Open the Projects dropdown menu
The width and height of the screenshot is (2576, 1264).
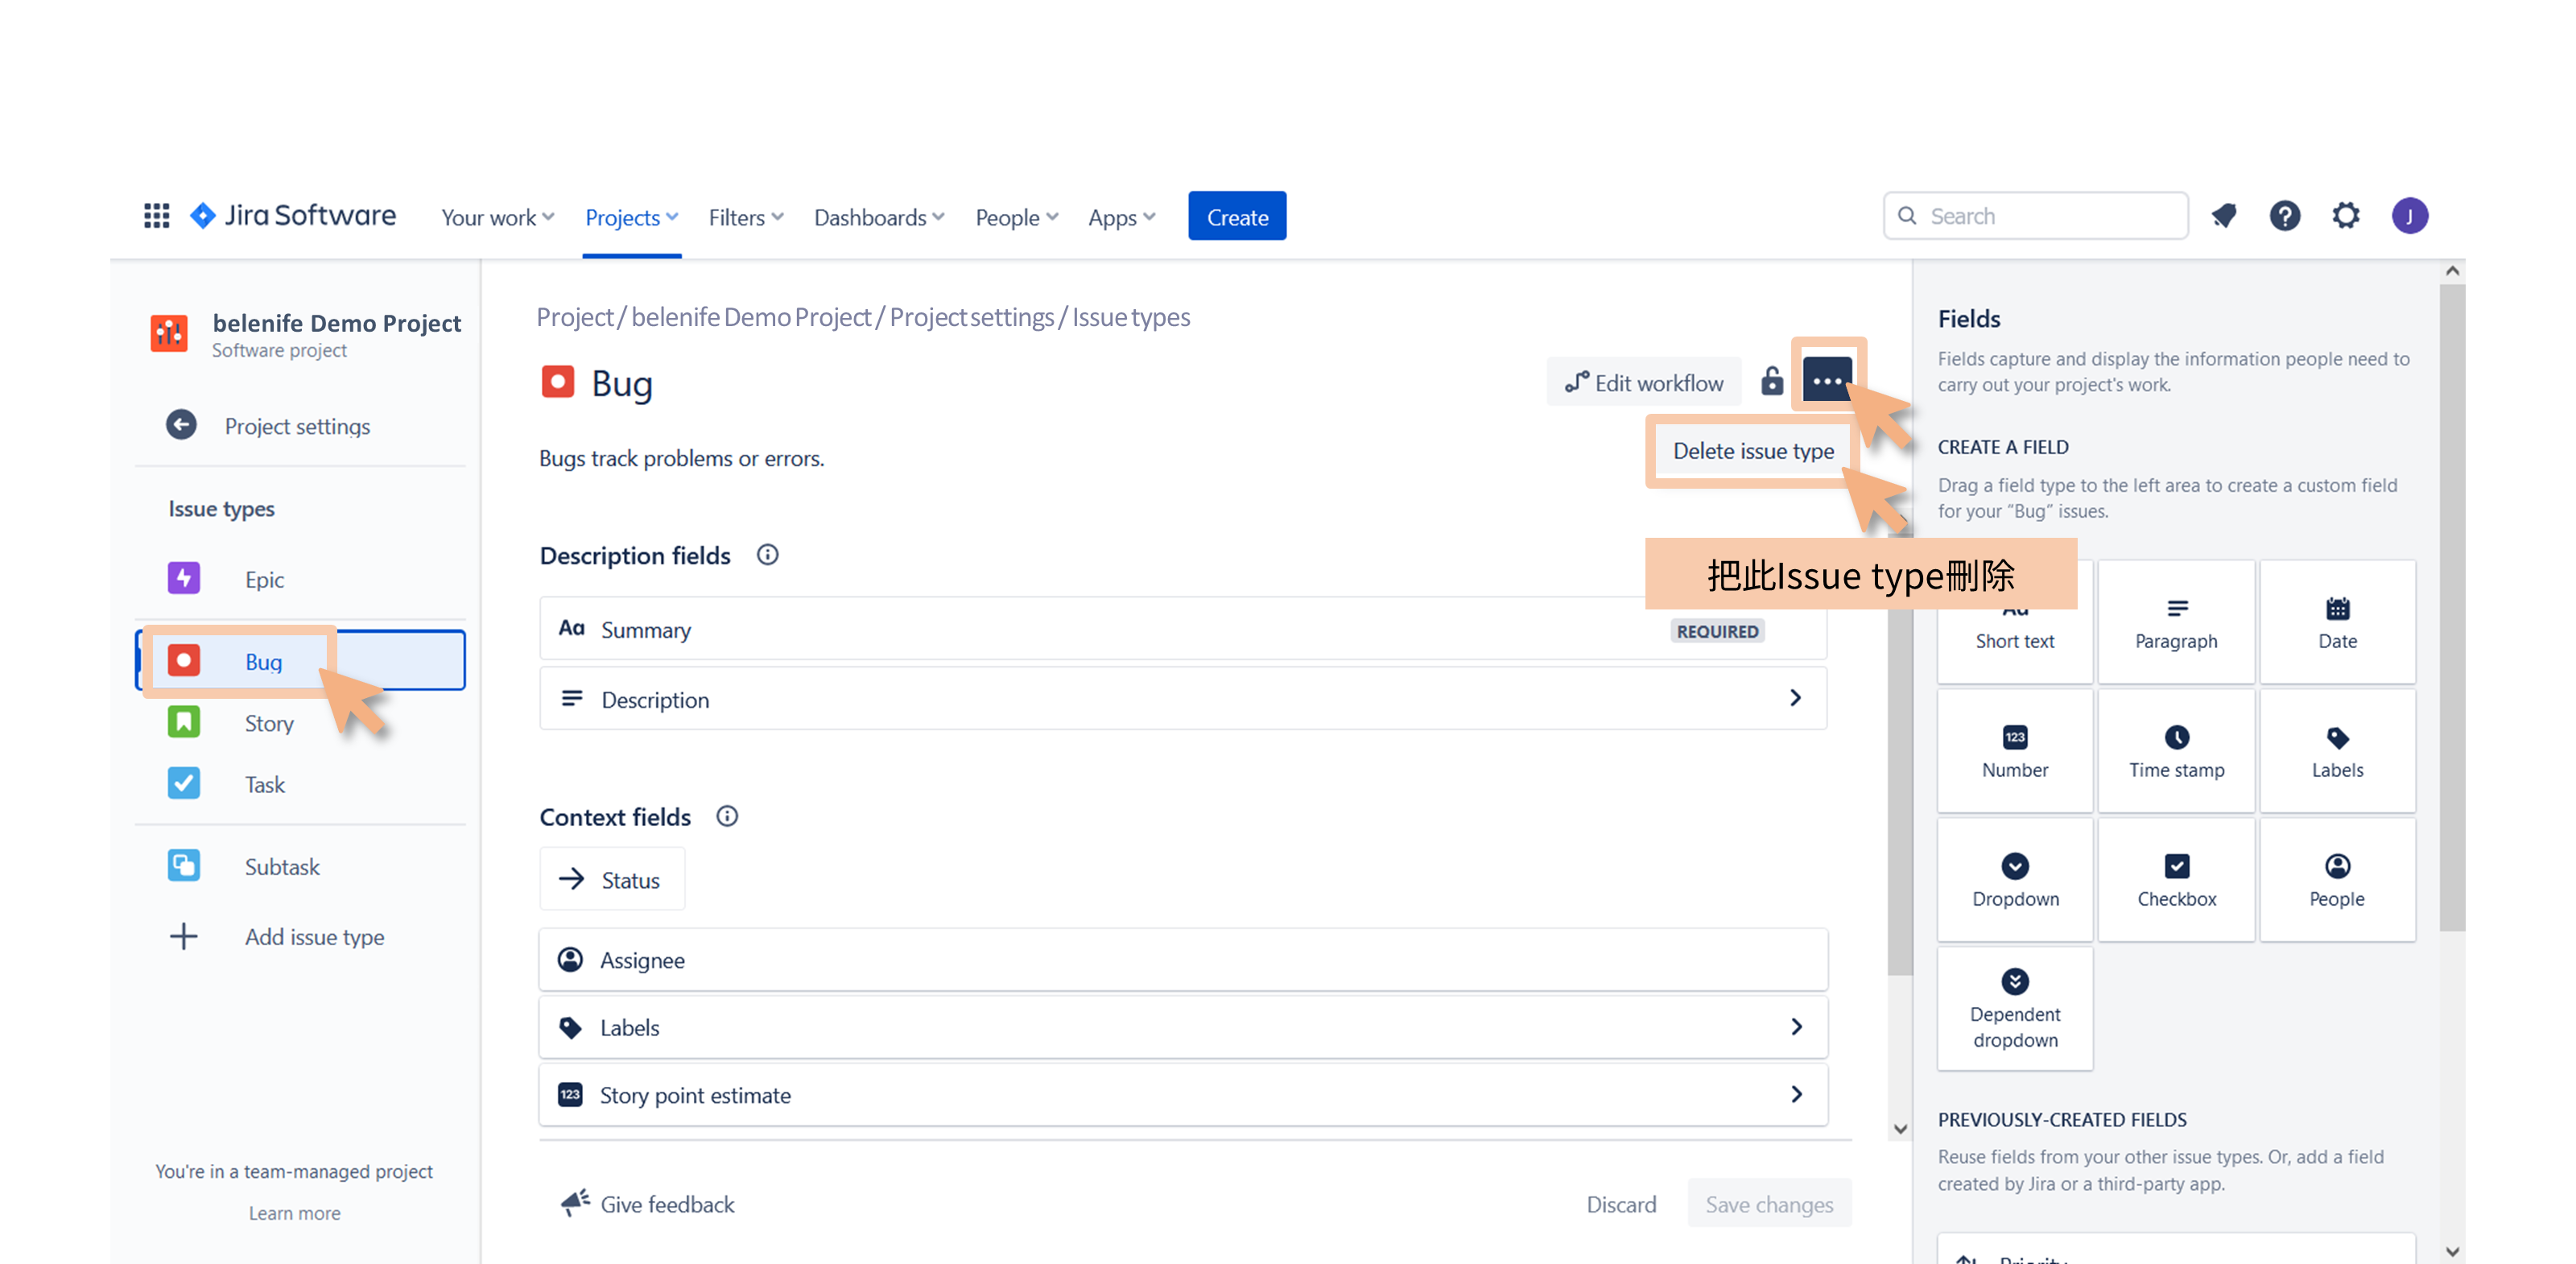[x=632, y=217]
